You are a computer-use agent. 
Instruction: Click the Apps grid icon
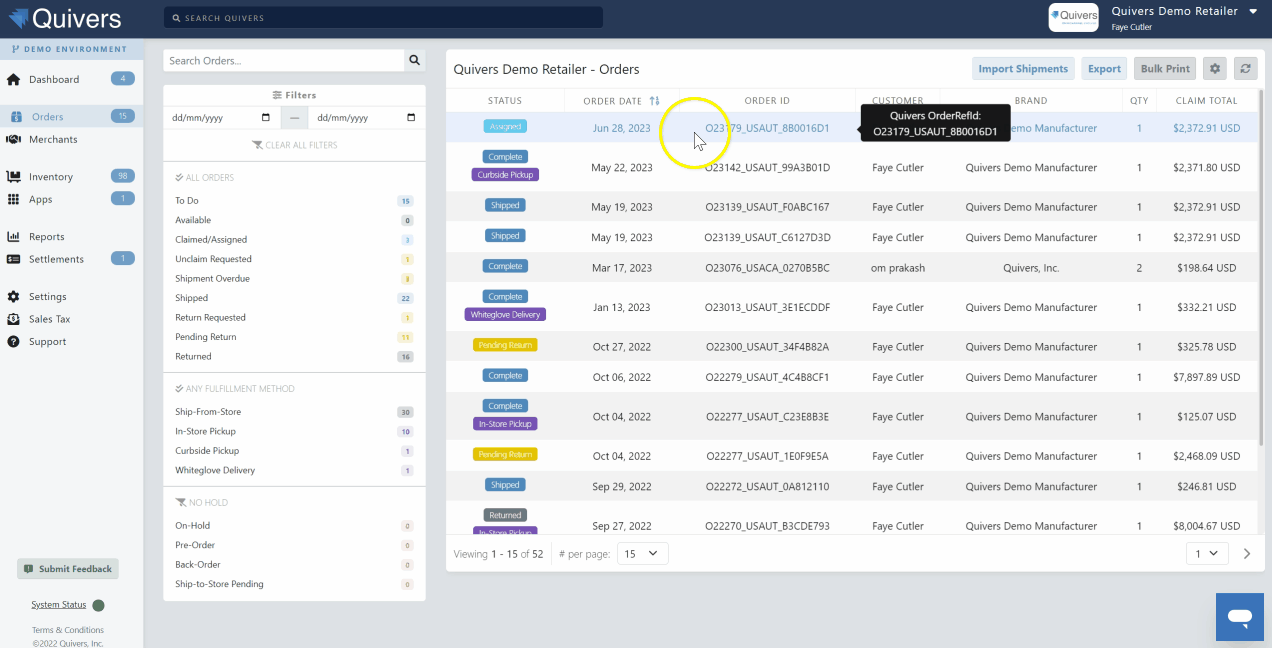tap(14, 199)
